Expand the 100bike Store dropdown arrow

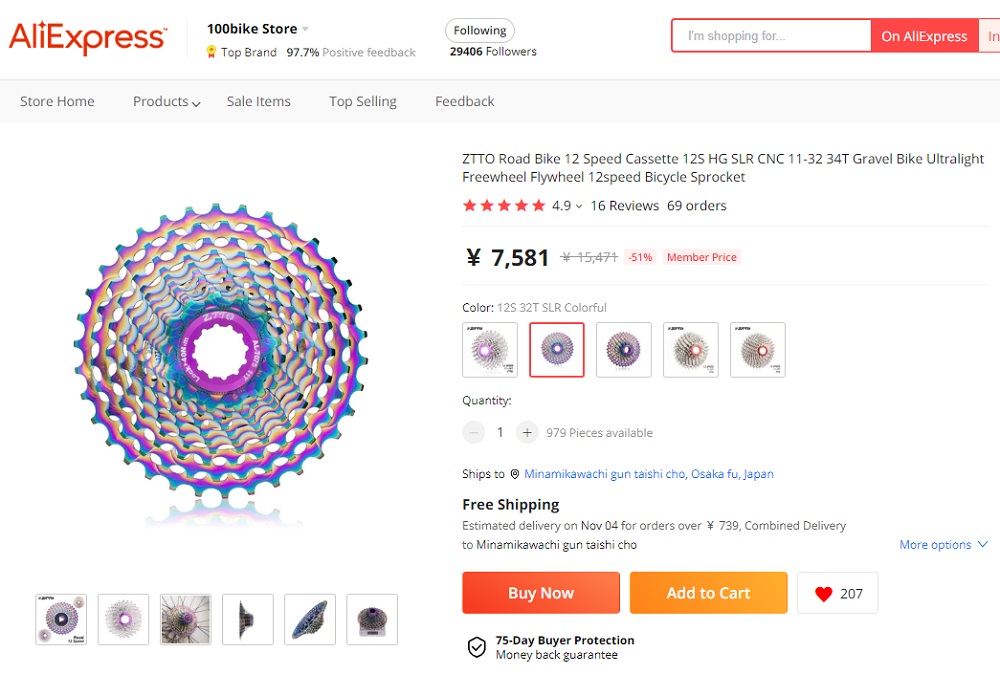[305, 29]
